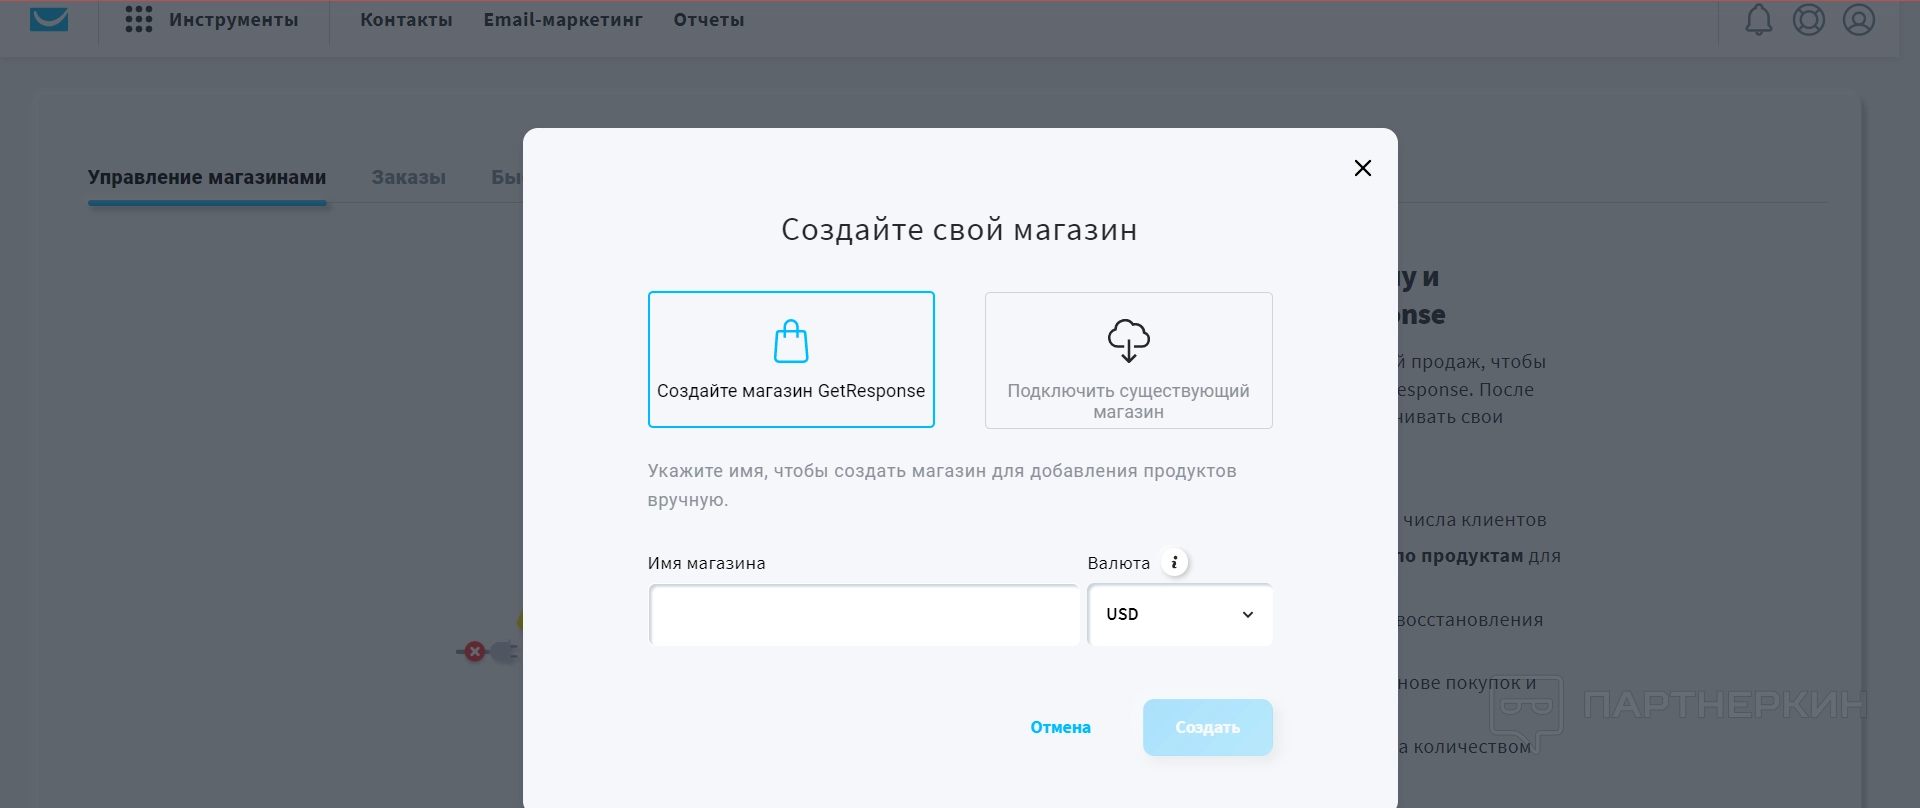Switch to Управление магазинами tab
The image size is (1920, 808).
point(207,178)
